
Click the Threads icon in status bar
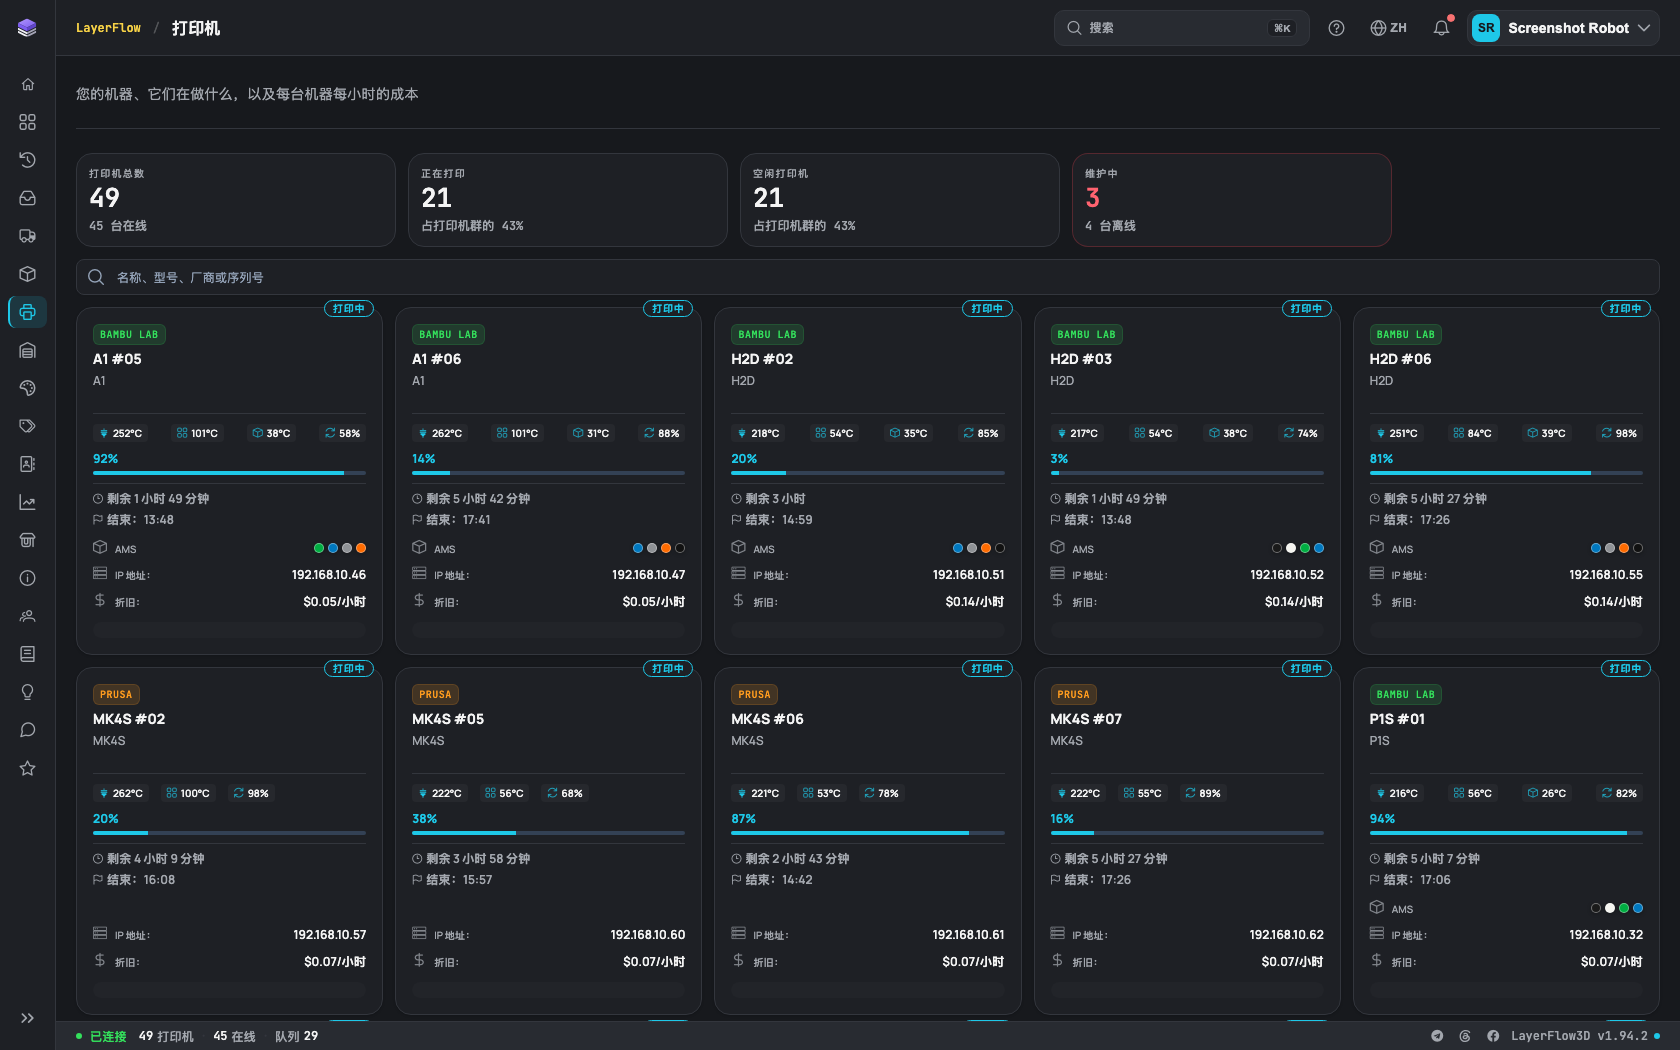tap(1465, 1036)
